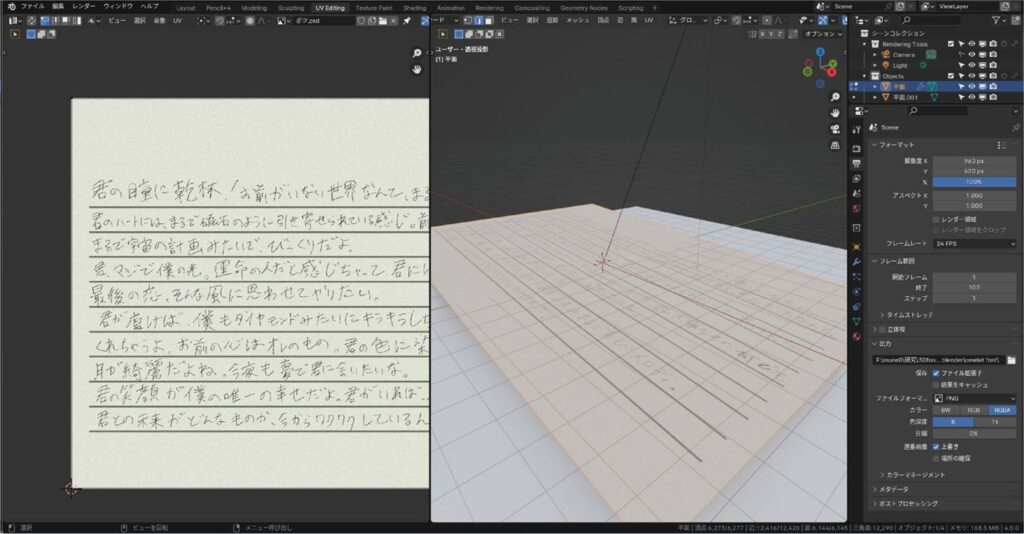Adjust the resolution 100% slider
The image size is (1024, 534).
coord(974,181)
